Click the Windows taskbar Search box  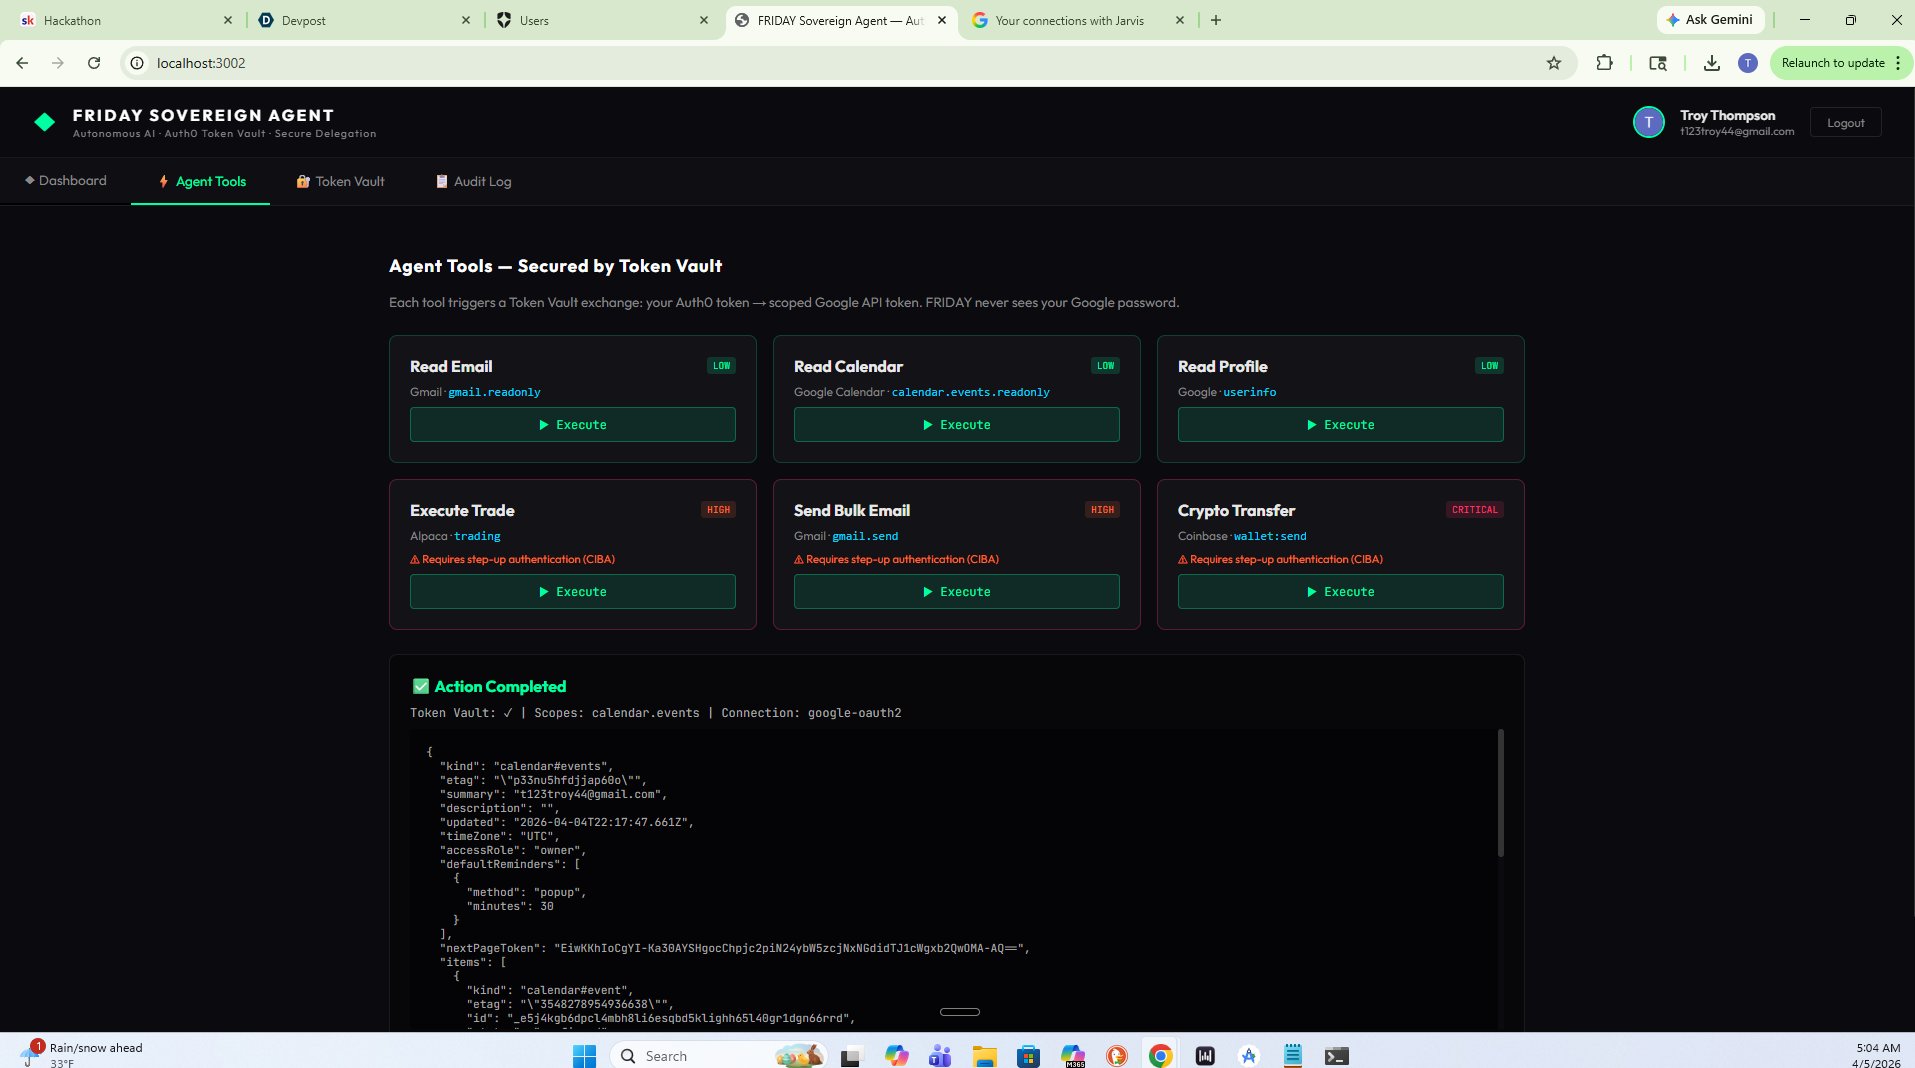click(x=720, y=1056)
